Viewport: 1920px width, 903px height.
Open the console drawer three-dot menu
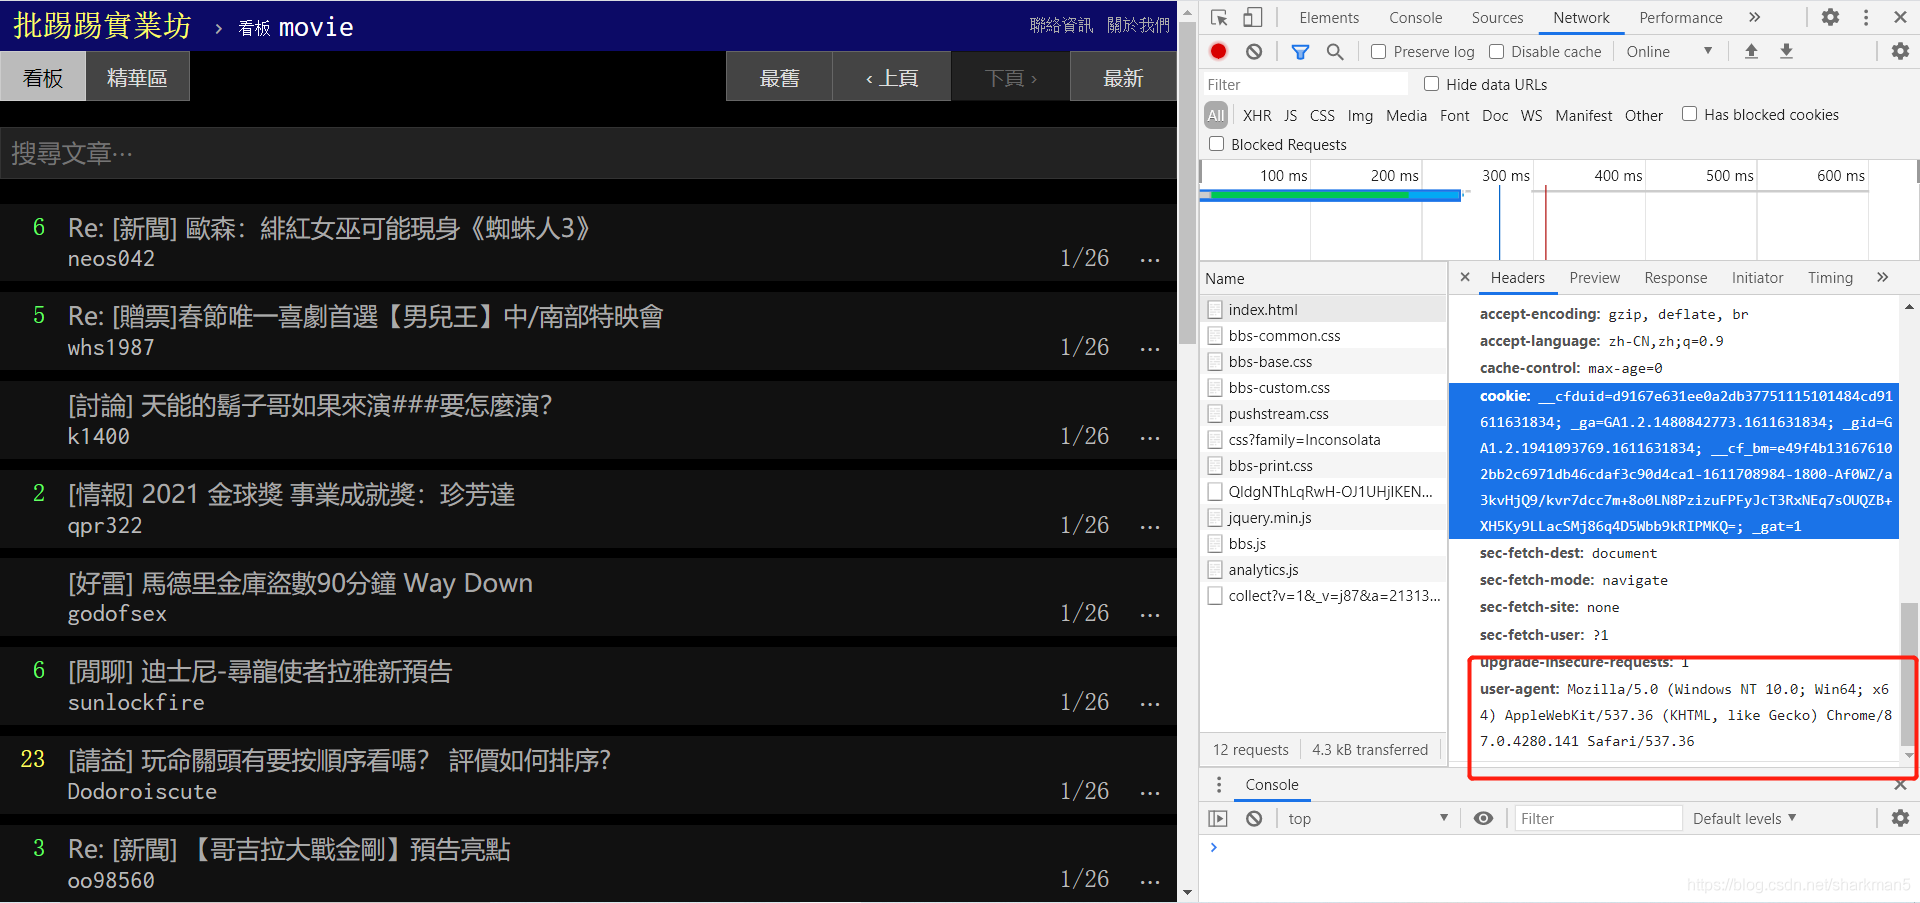tap(1218, 785)
